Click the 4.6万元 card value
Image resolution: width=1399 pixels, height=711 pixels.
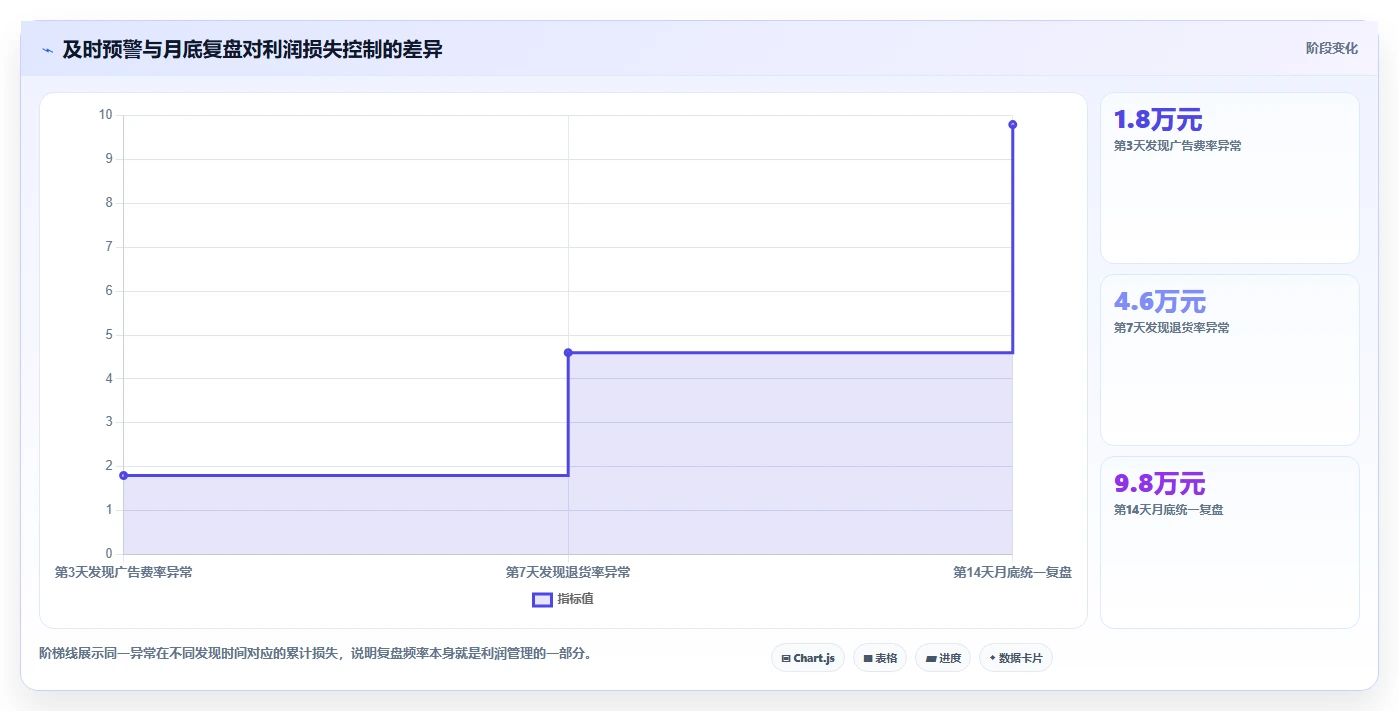[1160, 302]
